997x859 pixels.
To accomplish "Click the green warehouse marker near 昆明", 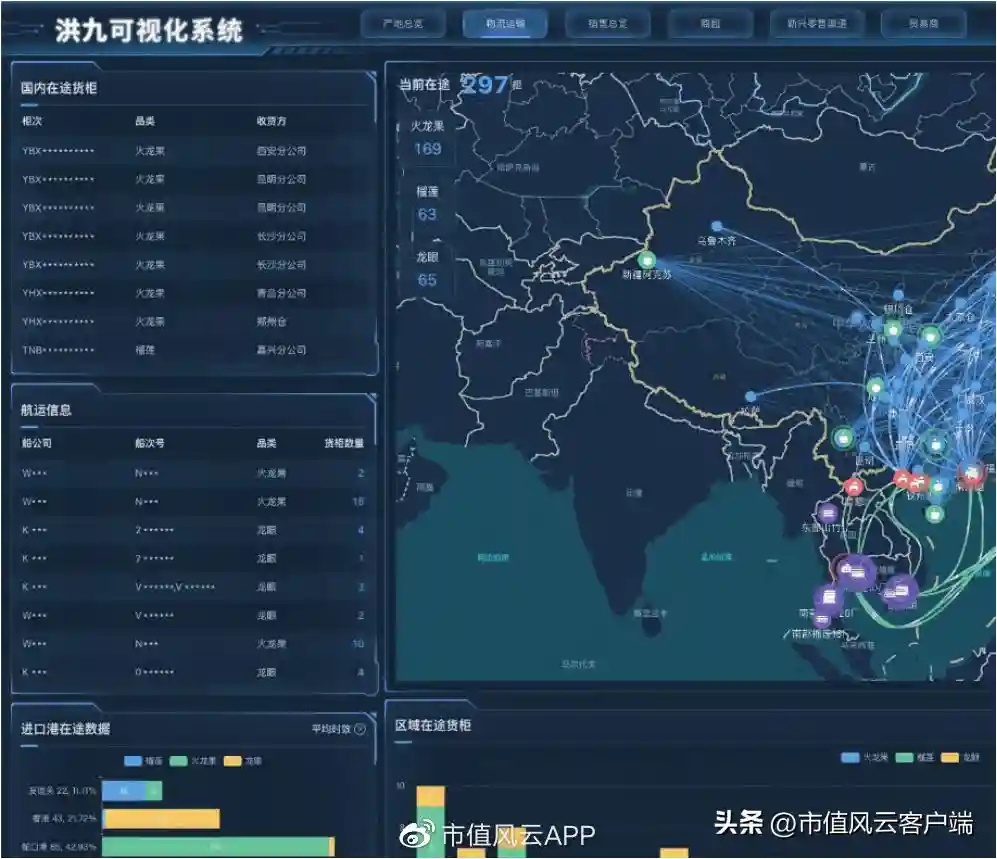I will [844, 437].
